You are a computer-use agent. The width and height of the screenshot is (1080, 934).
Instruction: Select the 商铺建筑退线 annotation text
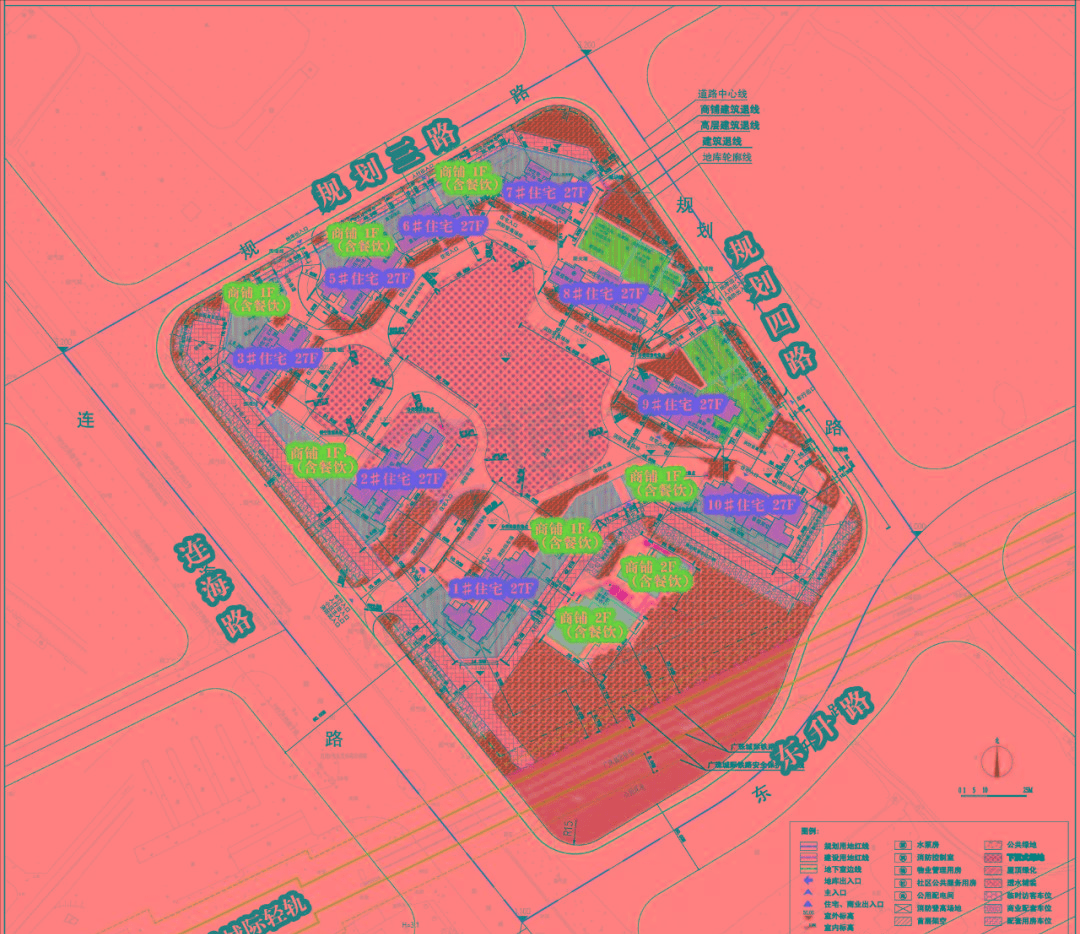pyautogui.click(x=729, y=110)
